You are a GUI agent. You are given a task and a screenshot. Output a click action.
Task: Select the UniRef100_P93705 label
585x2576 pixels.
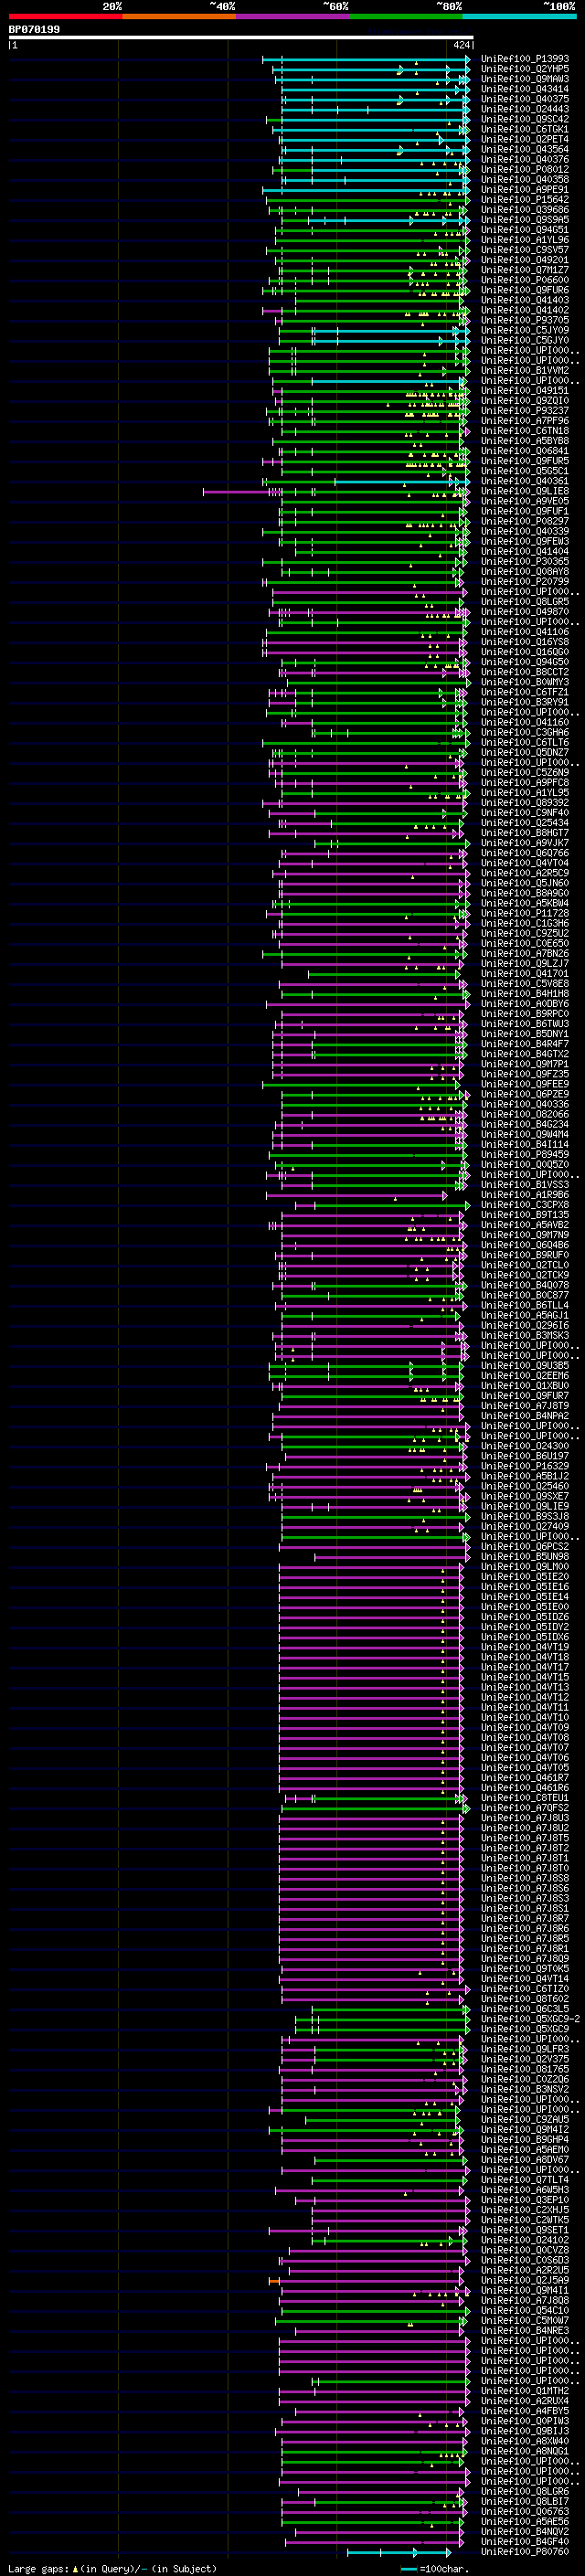(x=524, y=321)
